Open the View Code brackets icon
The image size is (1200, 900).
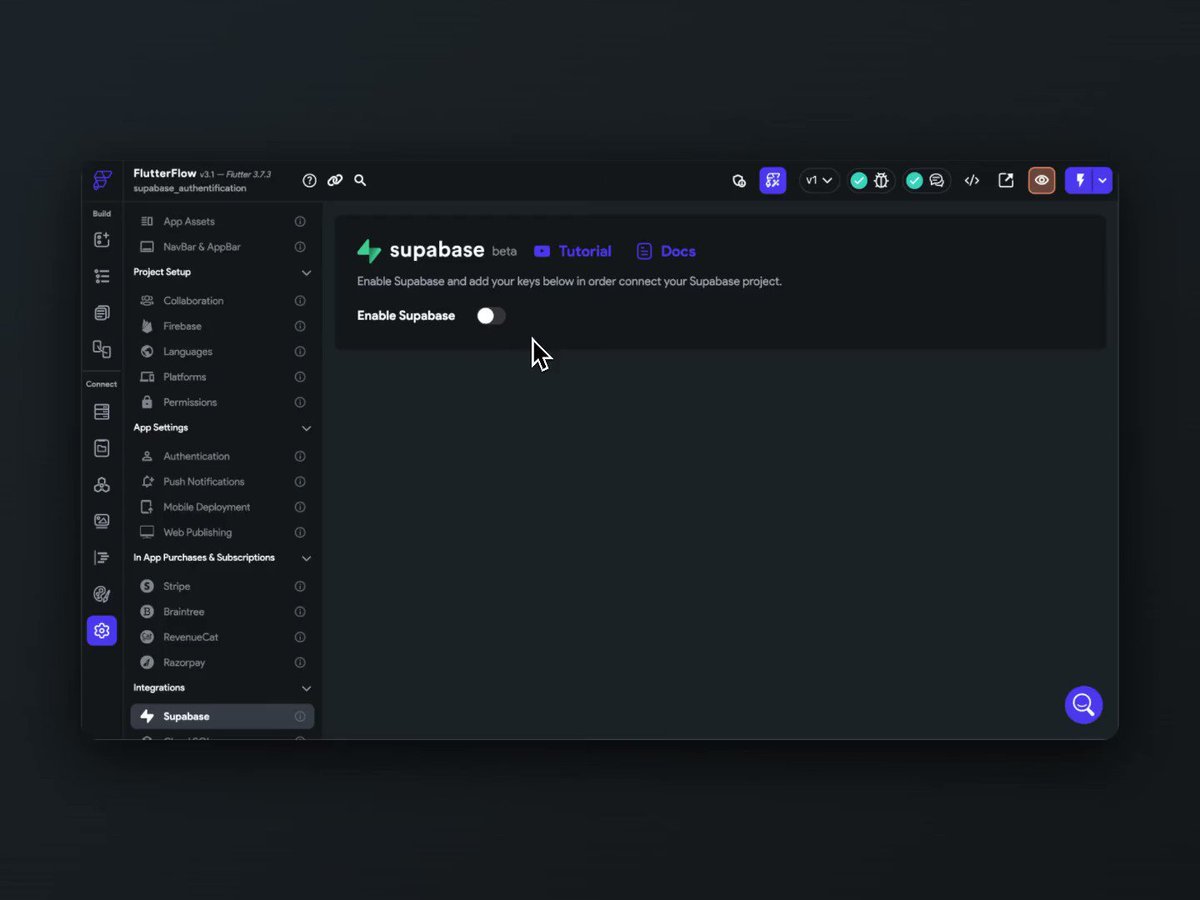click(x=972, y=181)
